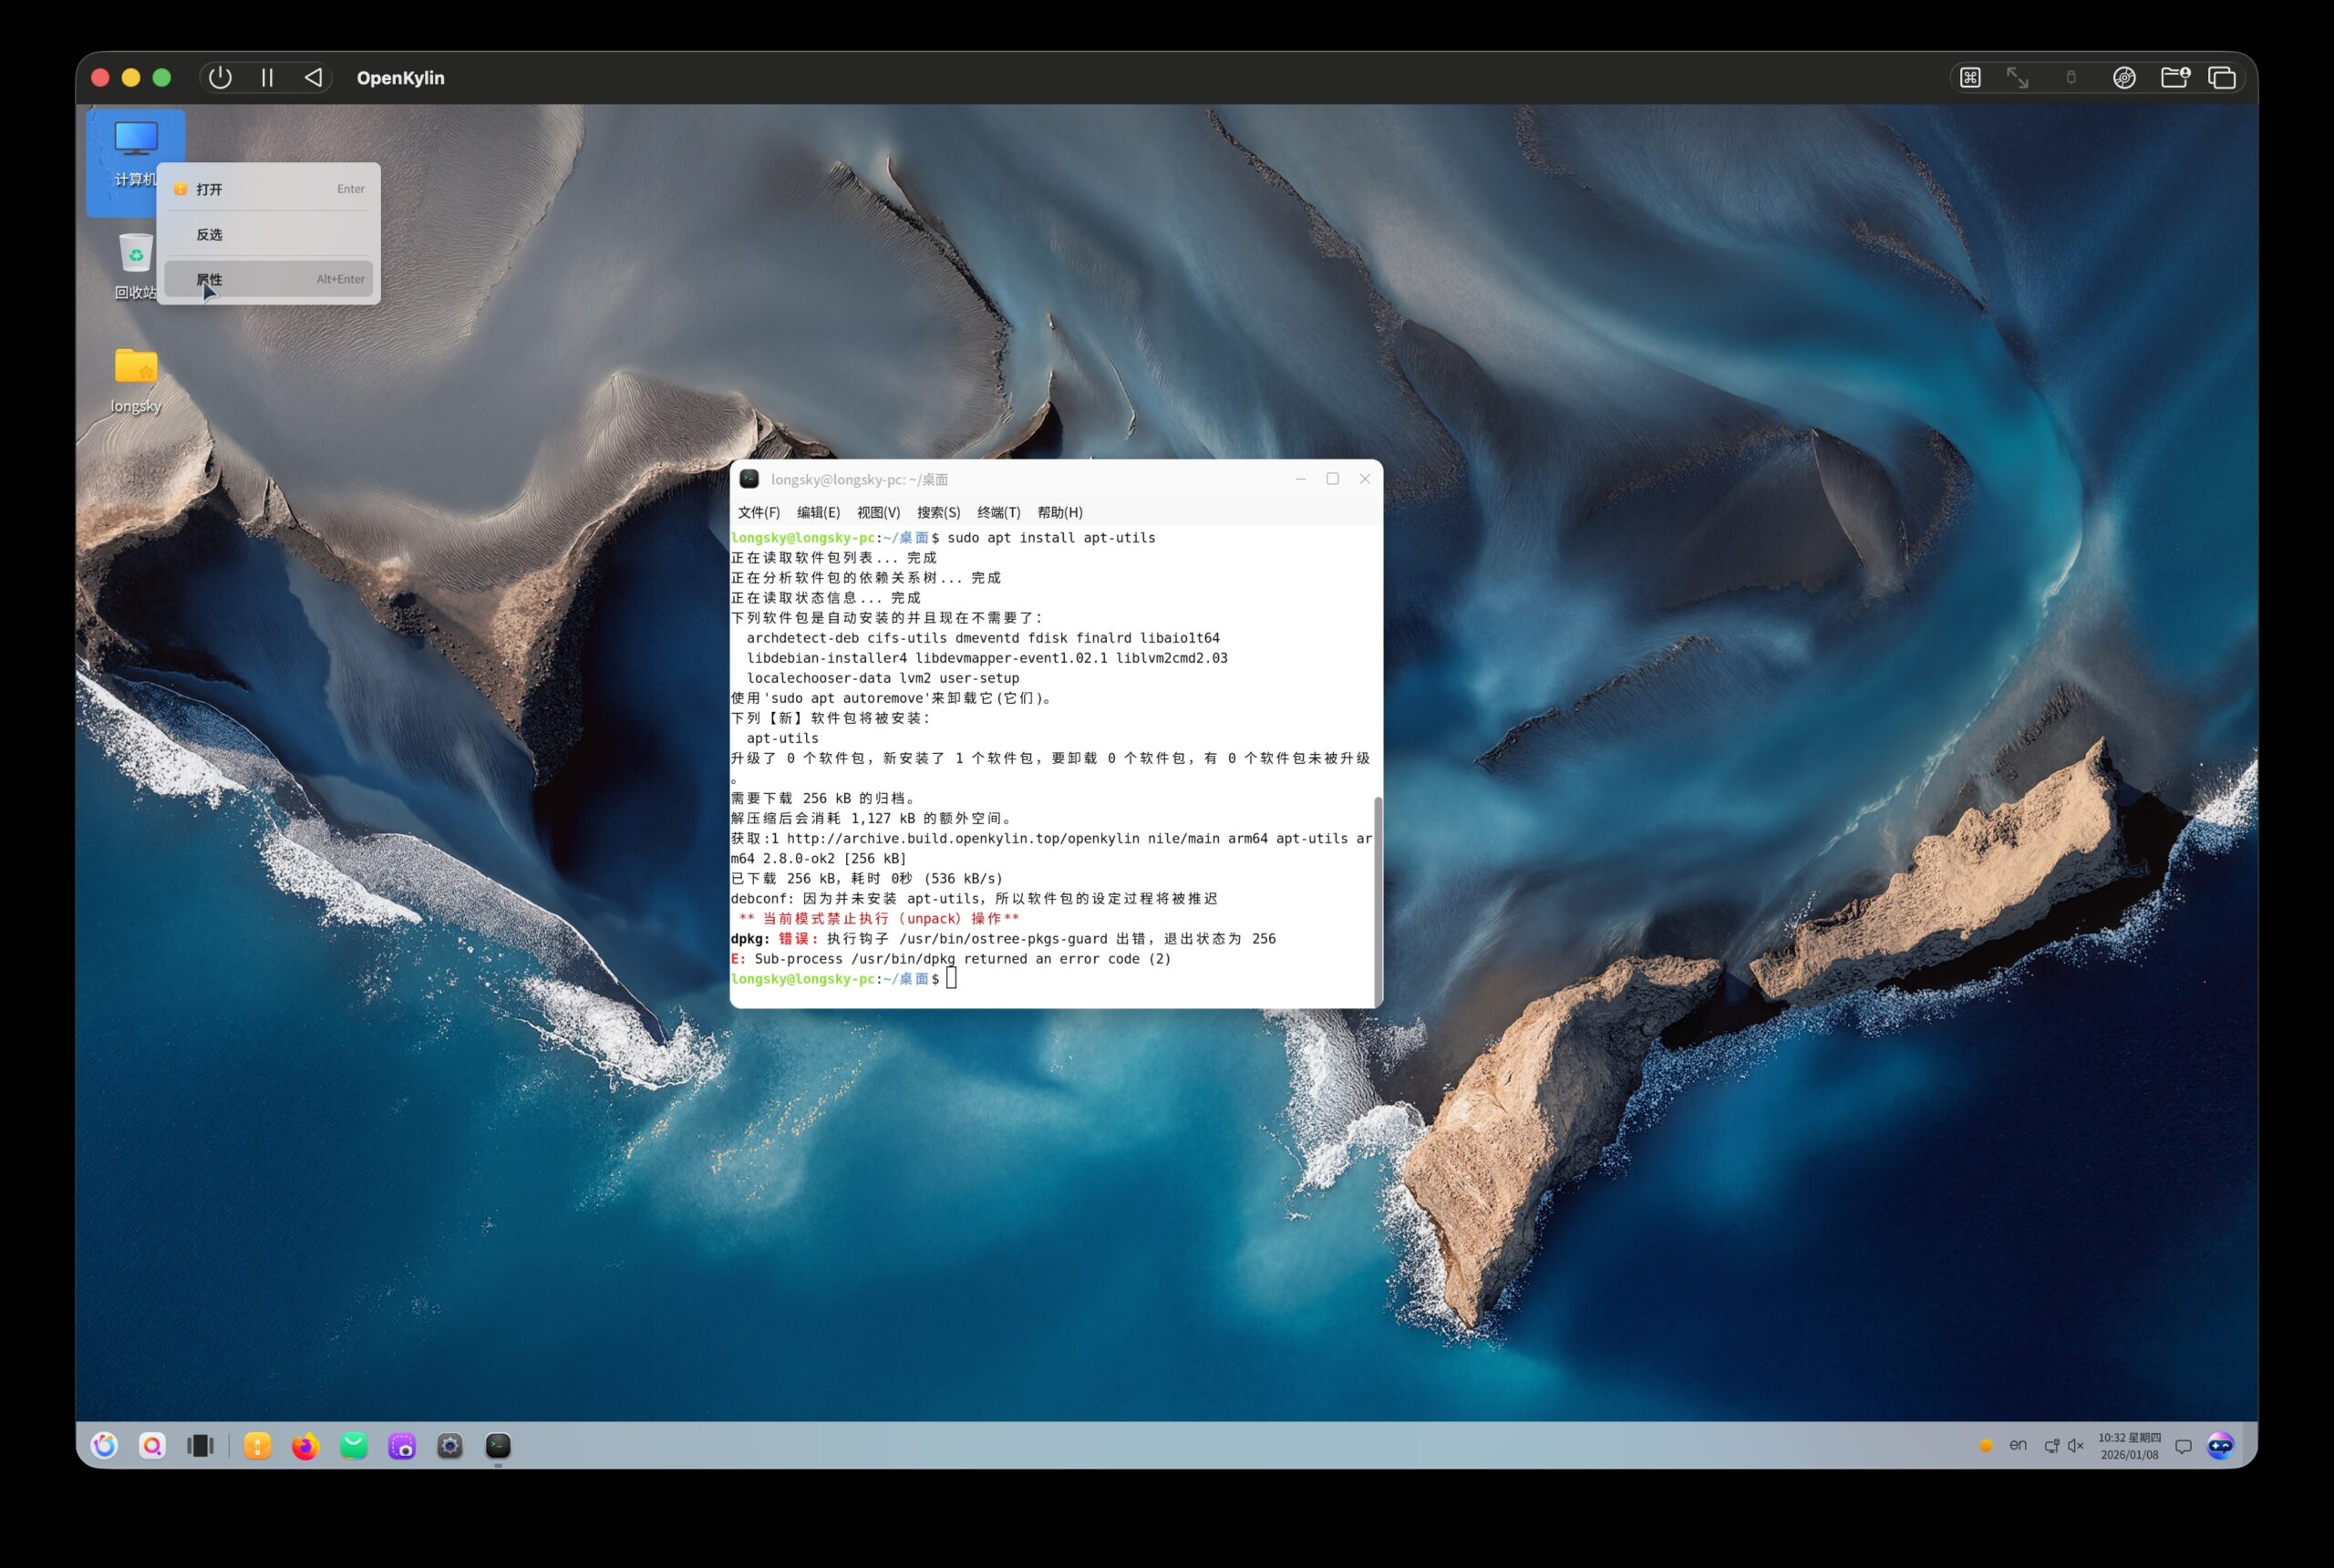
Task: Click the capture keyboard input icon
Action: pos(1970,78)
